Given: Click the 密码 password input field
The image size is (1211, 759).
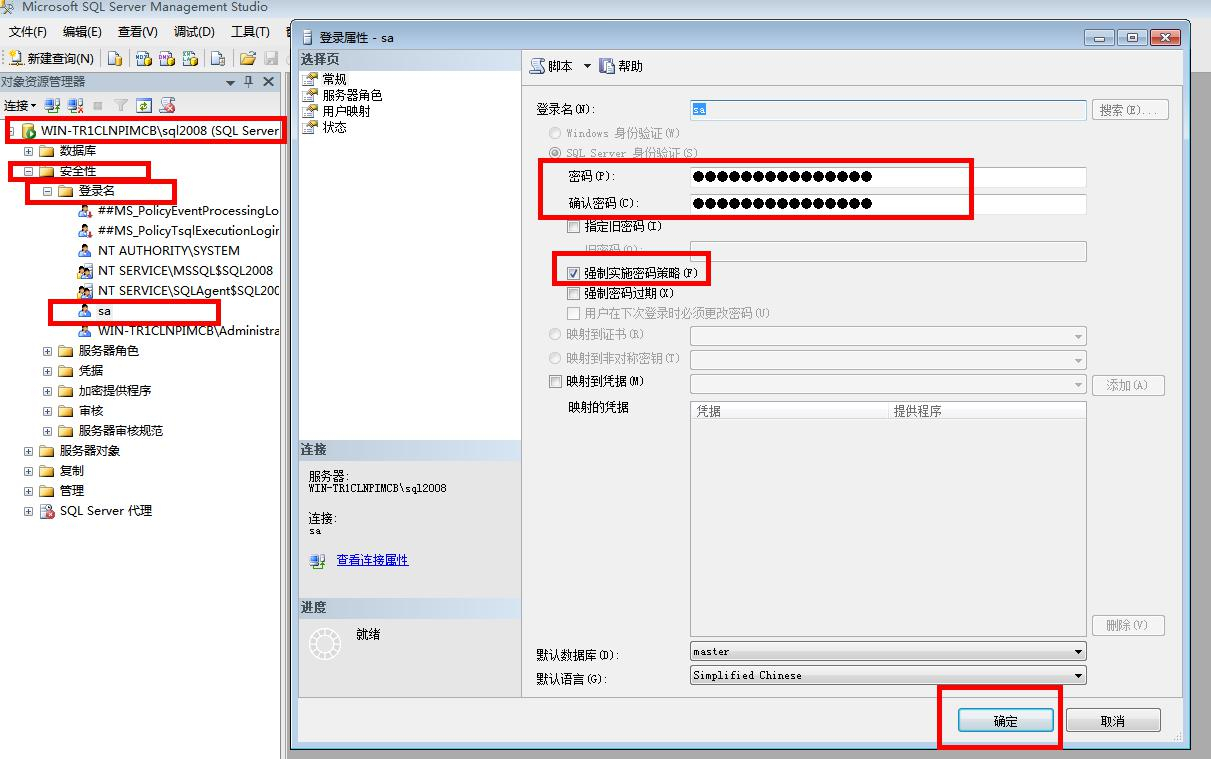Looking at the screenshot, I should point(886,177).
